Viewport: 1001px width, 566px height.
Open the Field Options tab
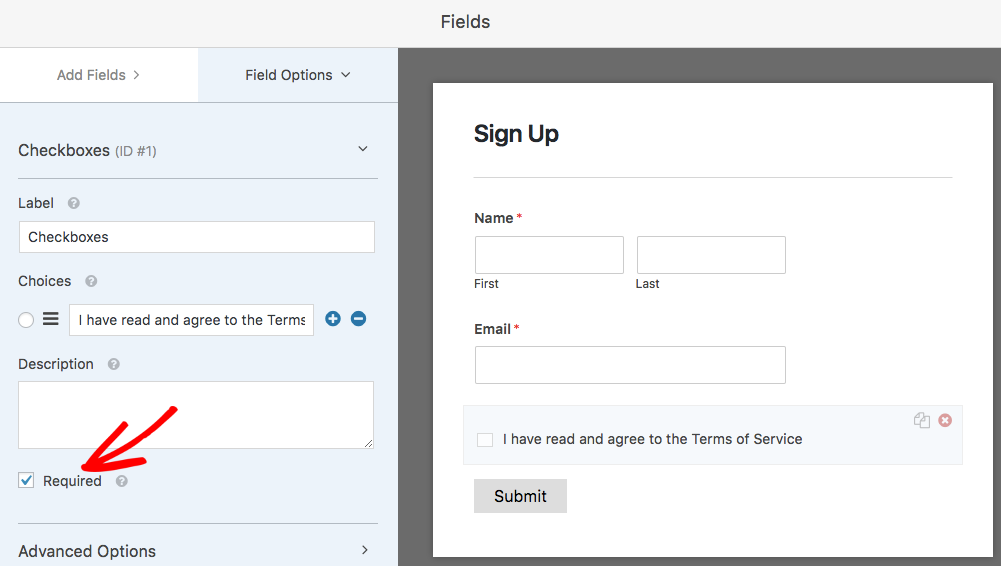pyautogui.click(x=297, y=75)
